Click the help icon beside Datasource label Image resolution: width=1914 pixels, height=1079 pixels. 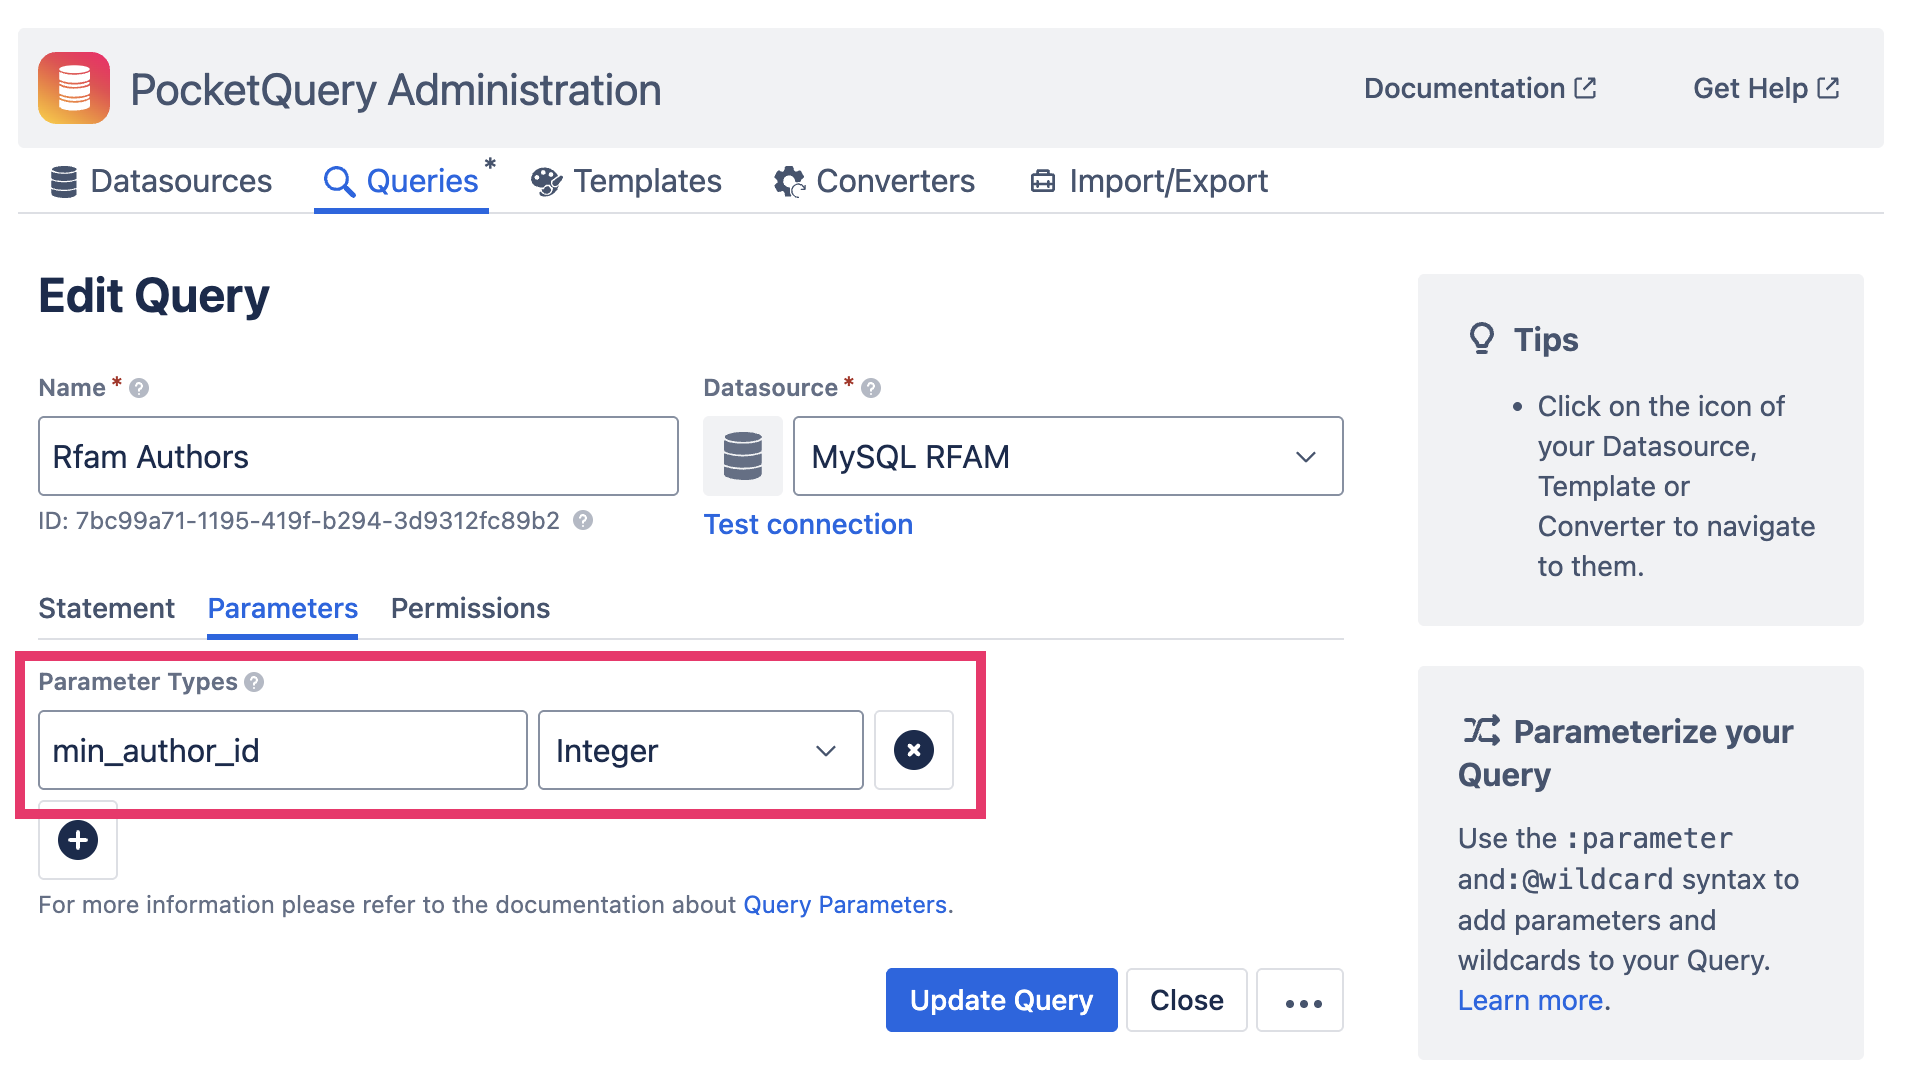[871, 388]
